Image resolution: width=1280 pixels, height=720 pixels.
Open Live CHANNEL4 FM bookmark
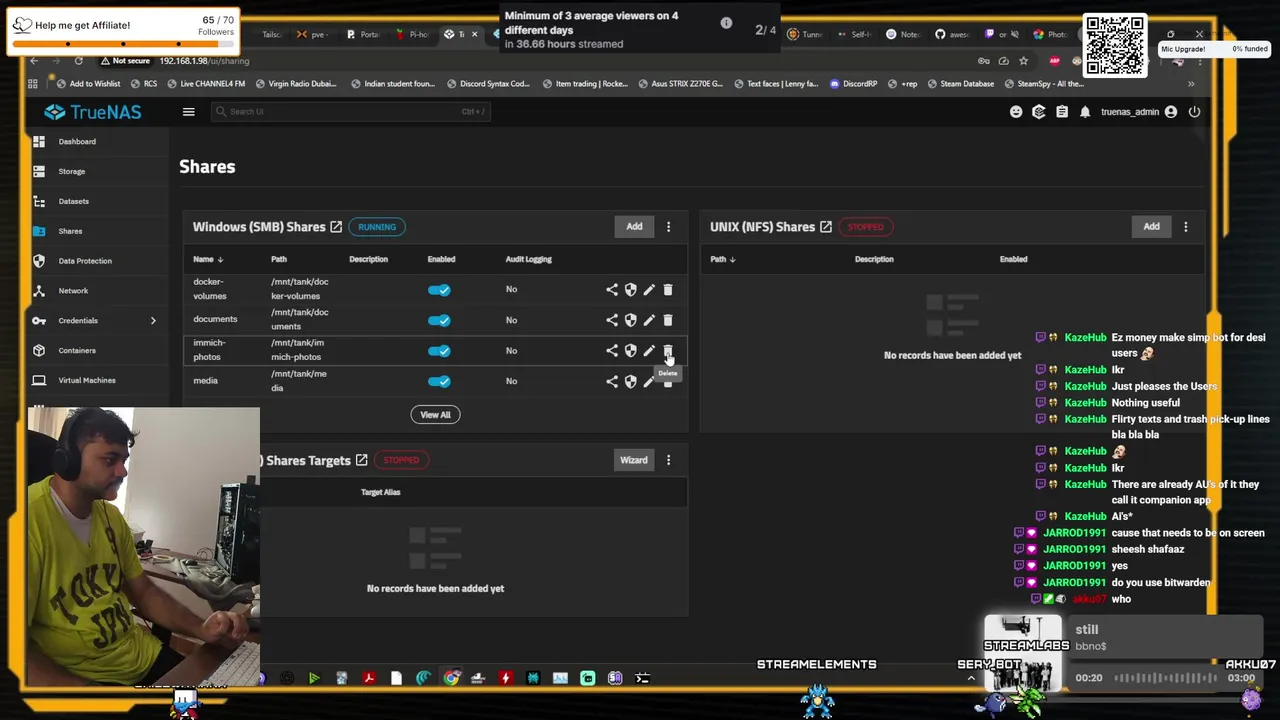pyautogui.click(x=206, y=84)
